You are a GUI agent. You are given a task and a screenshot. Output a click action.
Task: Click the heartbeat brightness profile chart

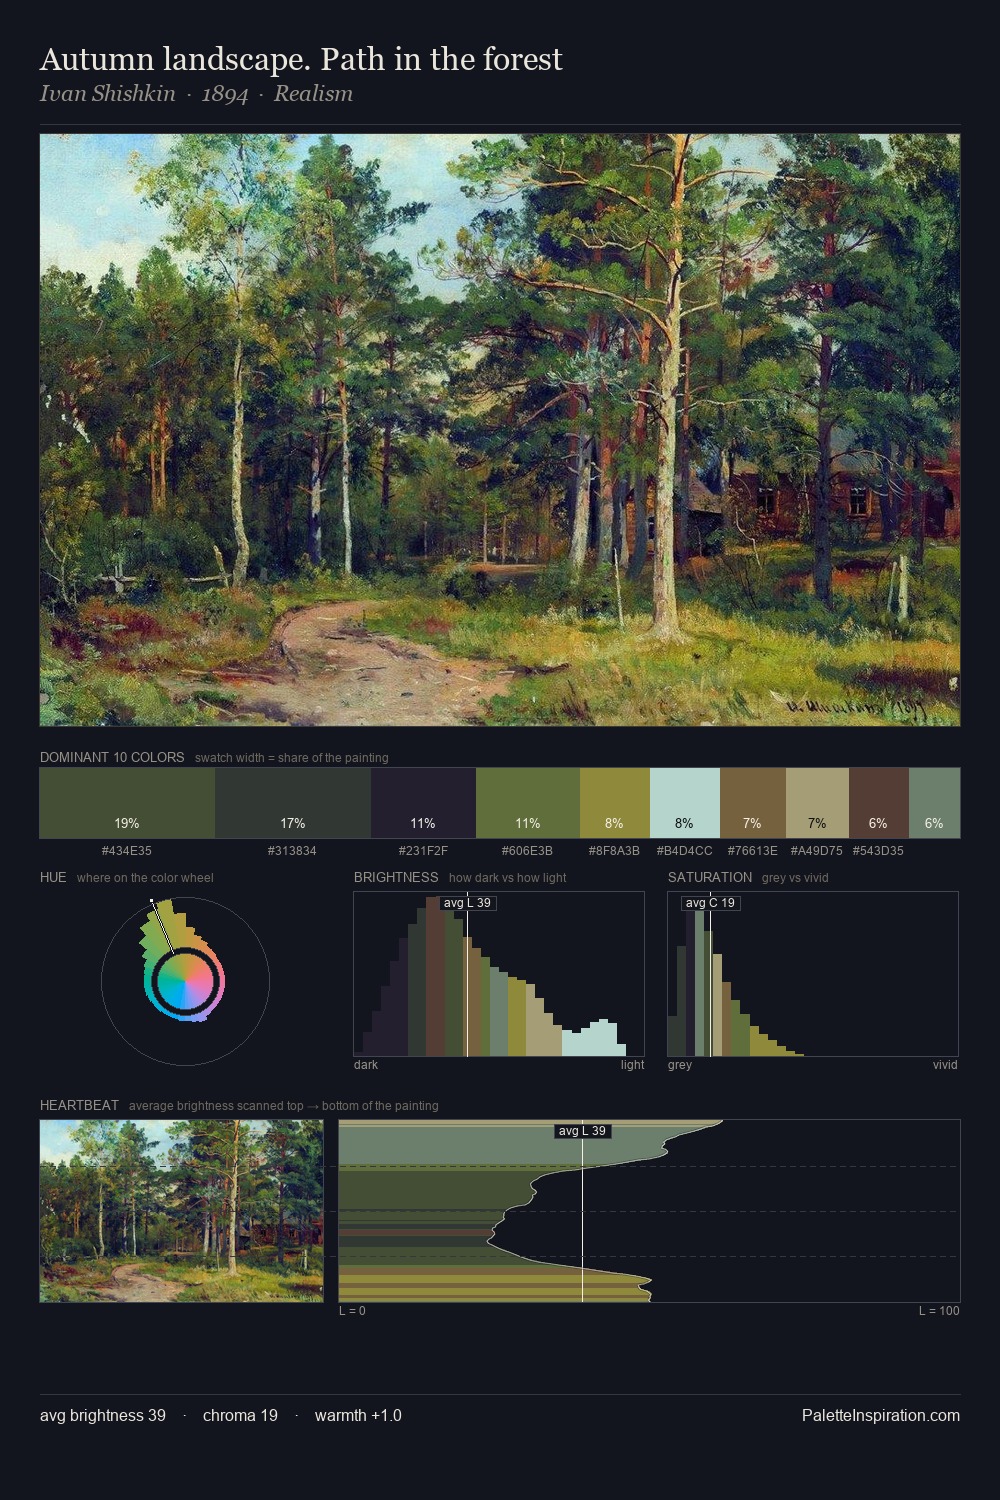[x=649, y=1211]
